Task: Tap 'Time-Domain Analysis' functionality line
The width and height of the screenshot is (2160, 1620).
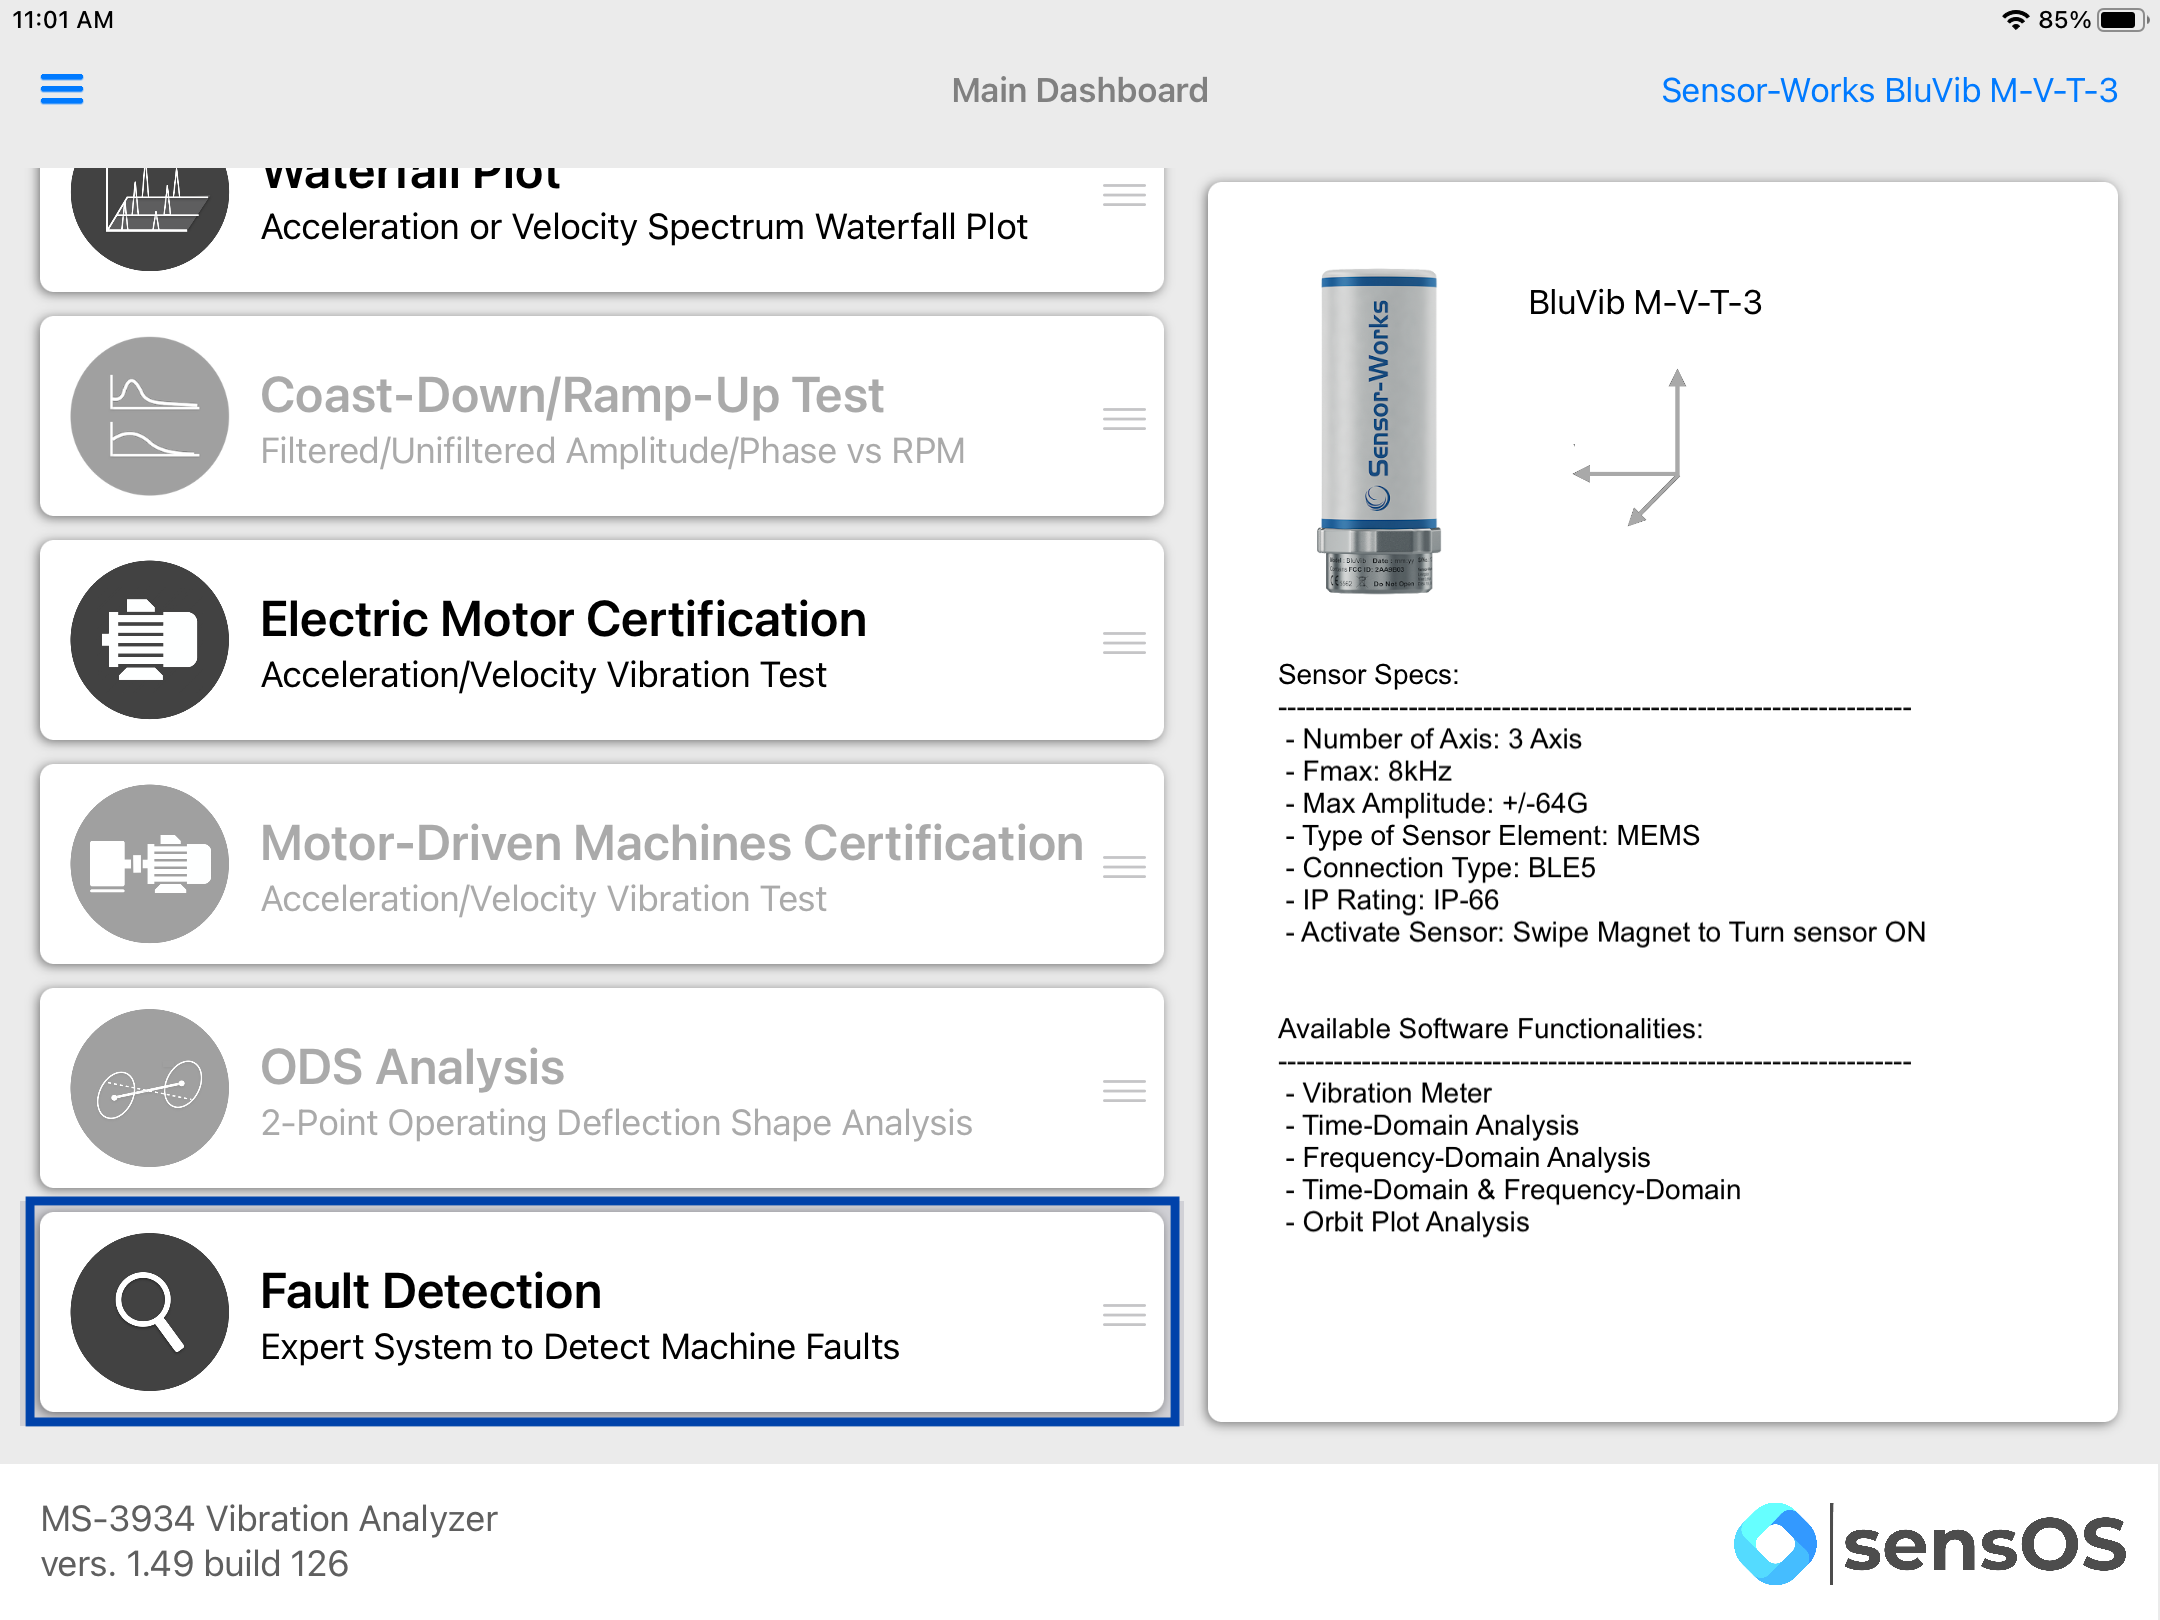Action: (1432, 1125)
